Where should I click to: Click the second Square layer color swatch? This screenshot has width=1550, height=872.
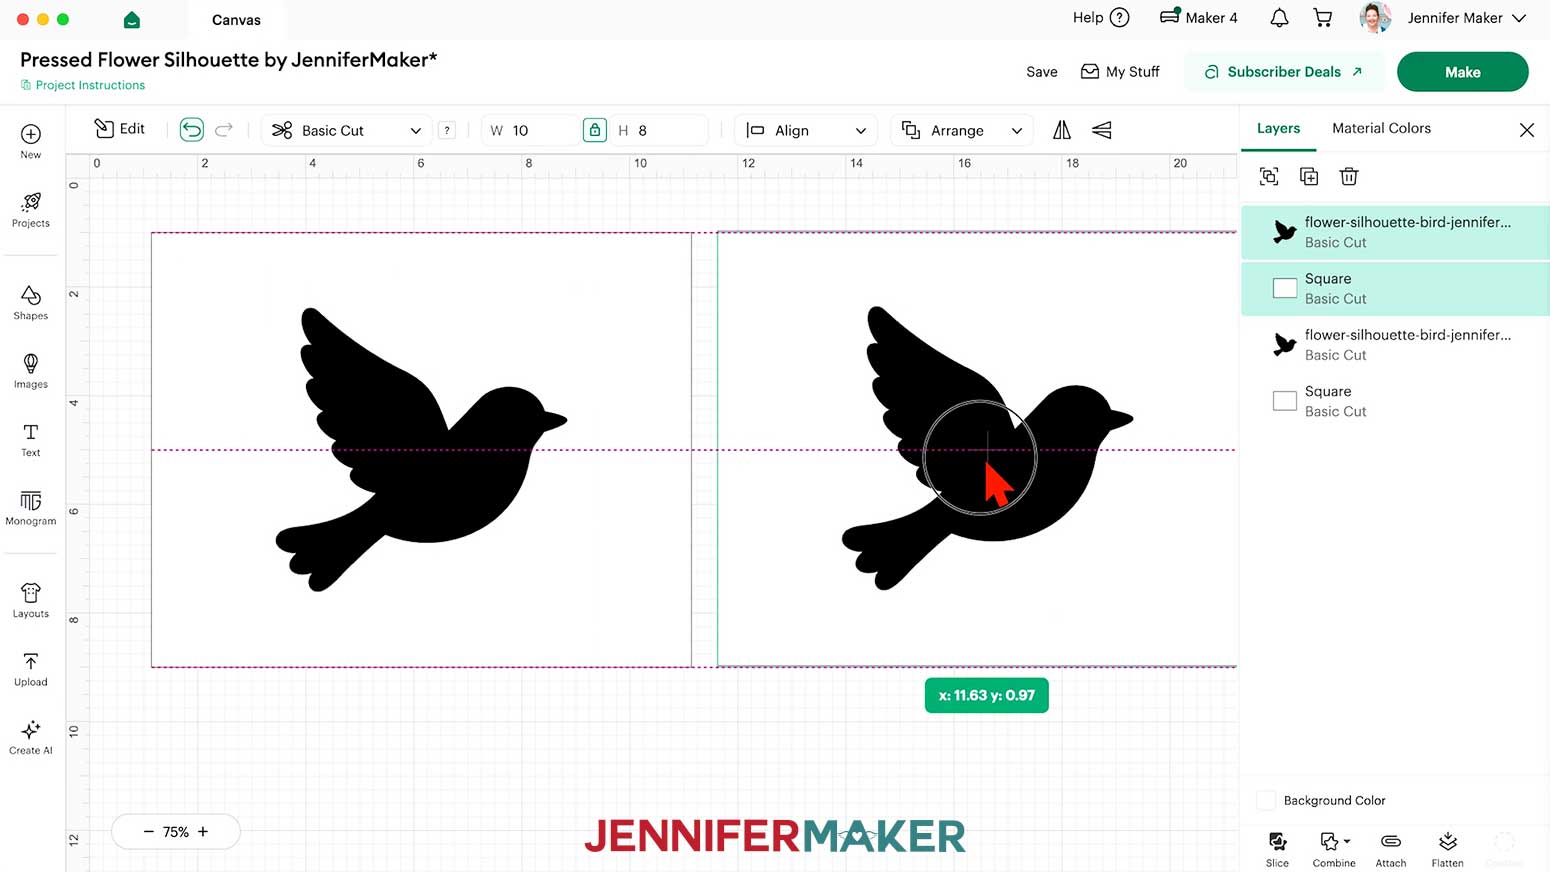(1285, 401)
